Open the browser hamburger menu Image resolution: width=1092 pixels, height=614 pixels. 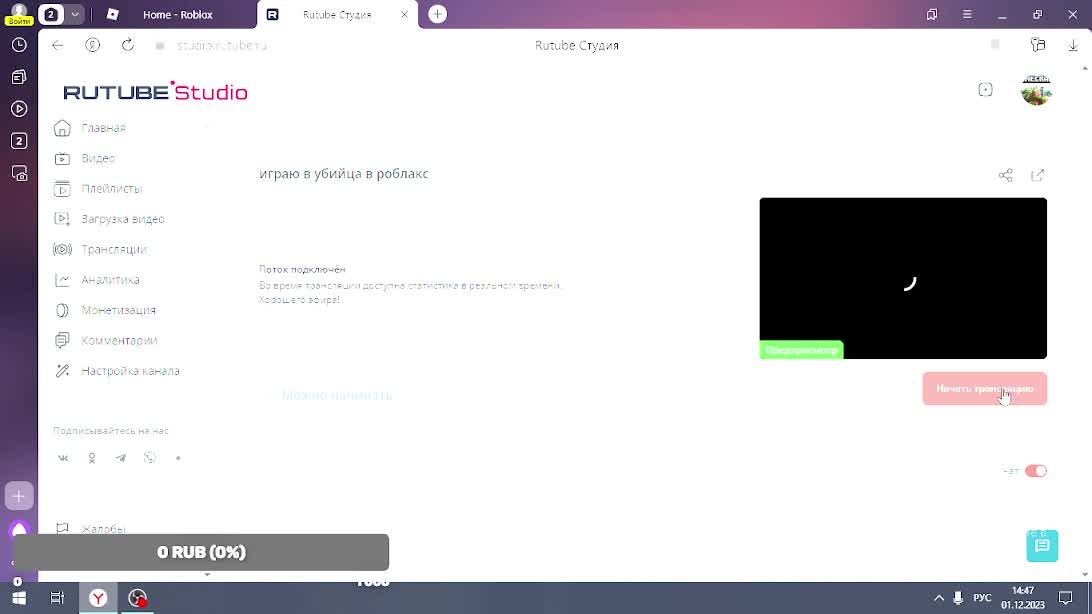967,15
